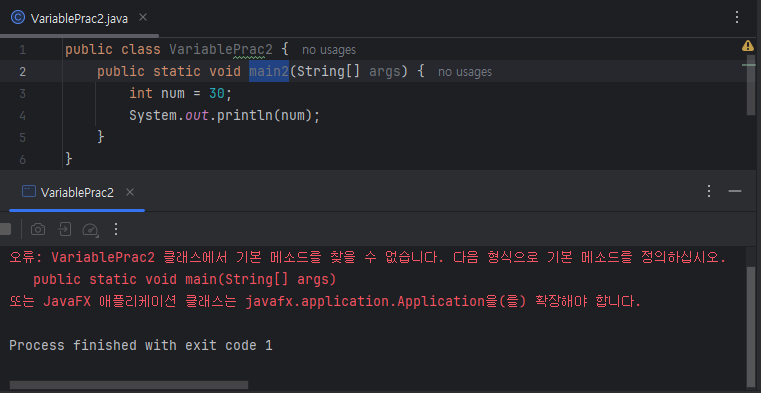Click the number 30 in code

(217, 93)
